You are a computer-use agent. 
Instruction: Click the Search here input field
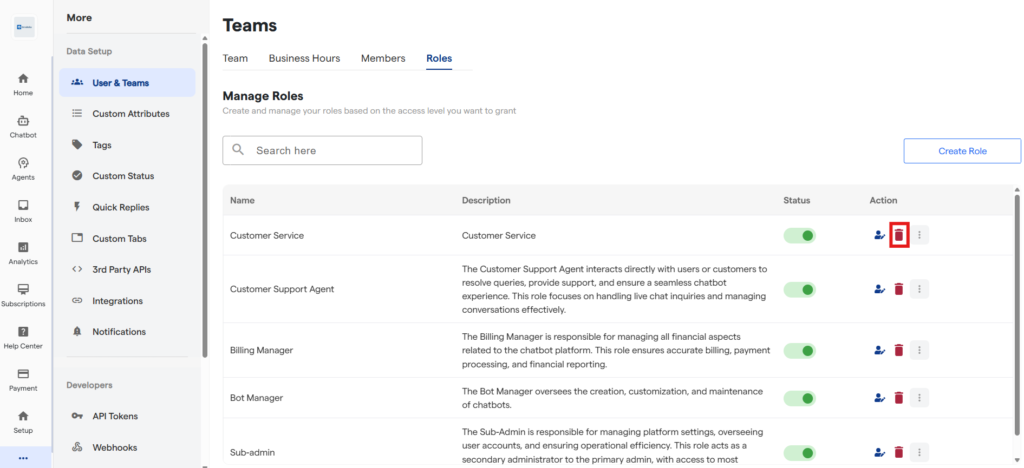(322, 150)
